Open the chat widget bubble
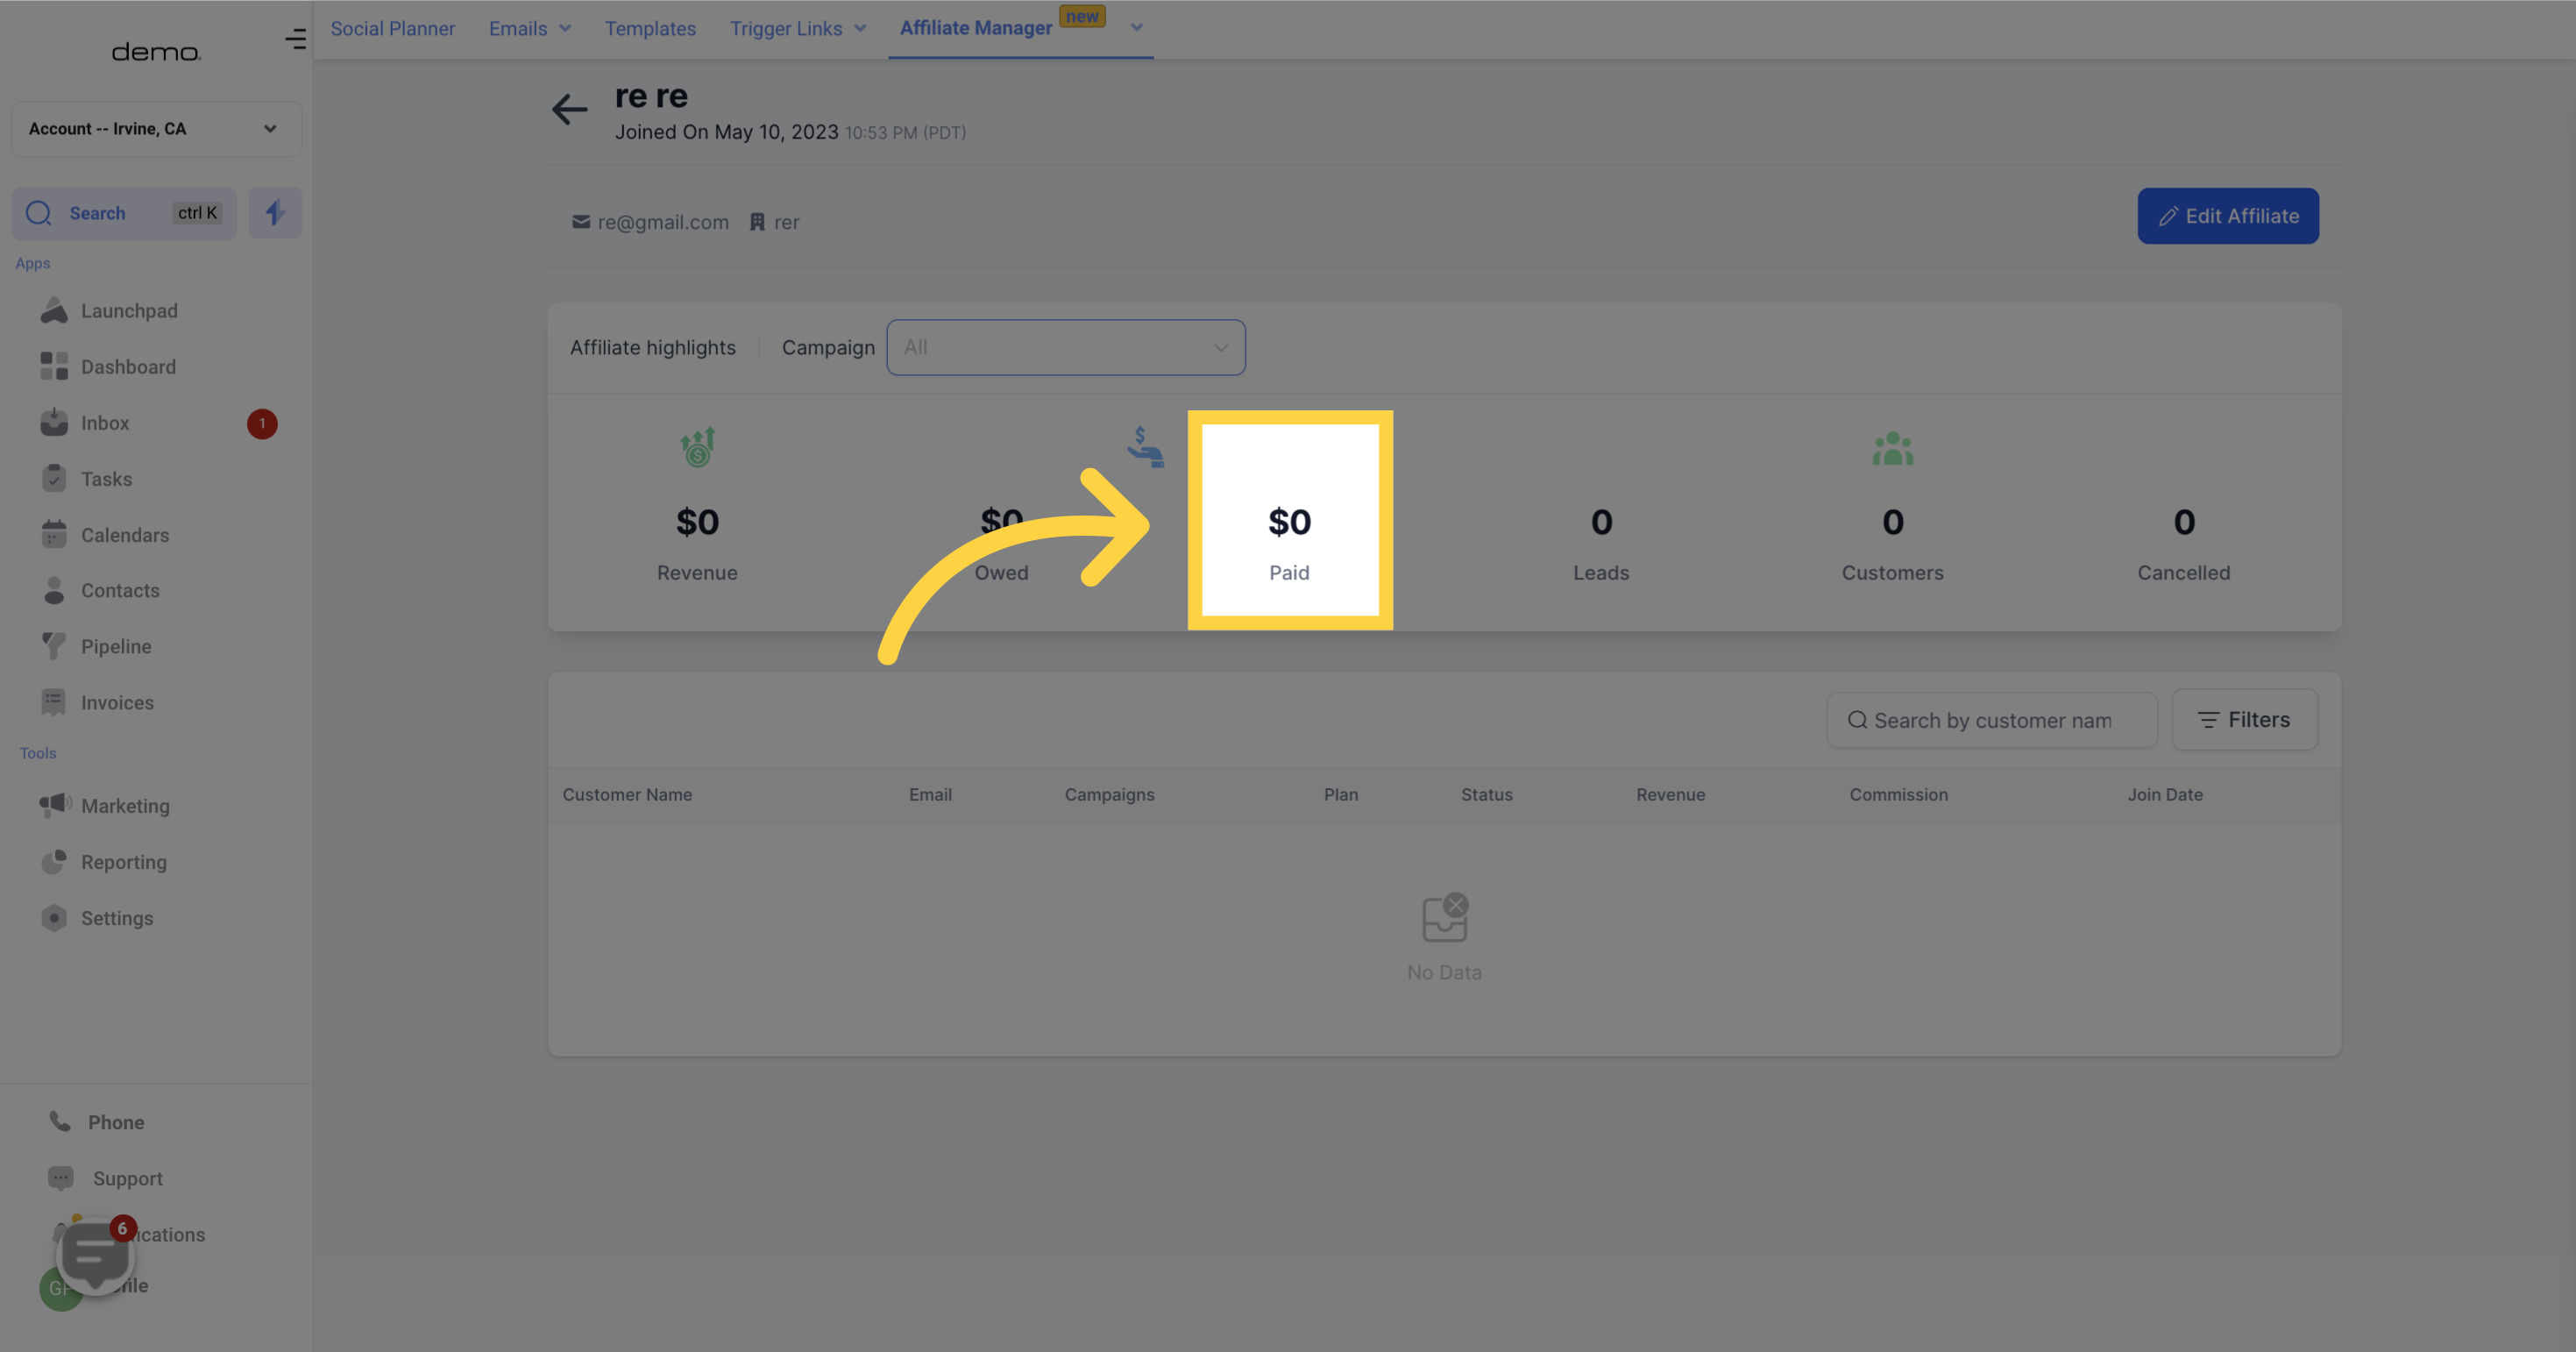 pos(94,1256)
